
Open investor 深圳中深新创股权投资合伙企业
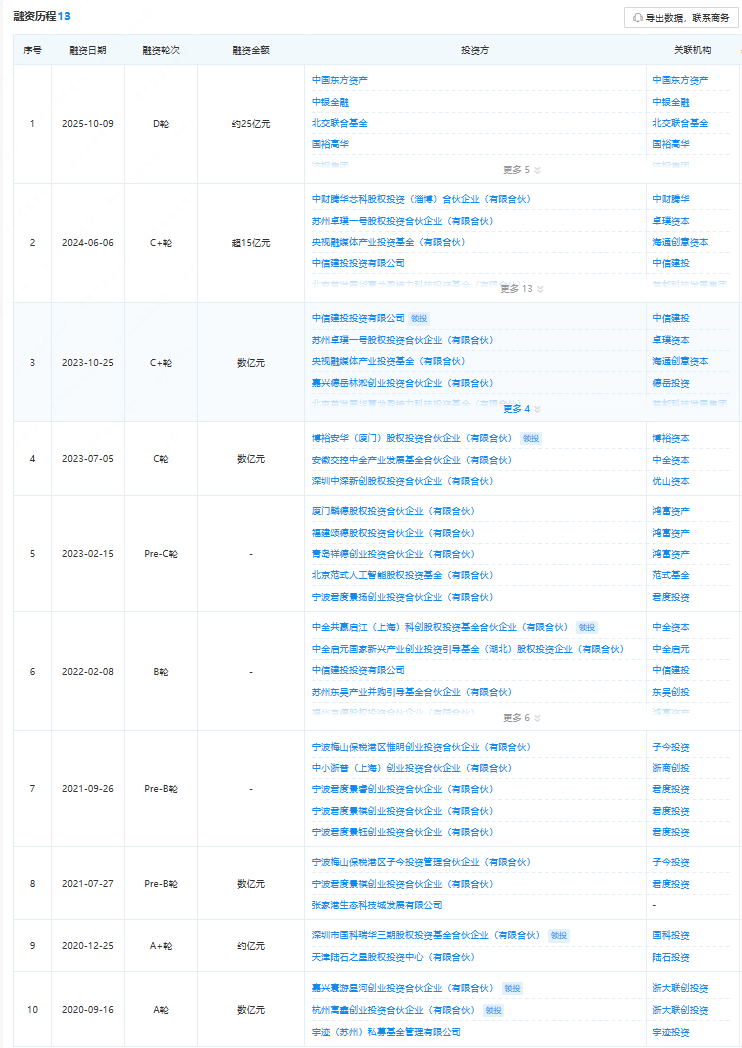coord(402,481)
